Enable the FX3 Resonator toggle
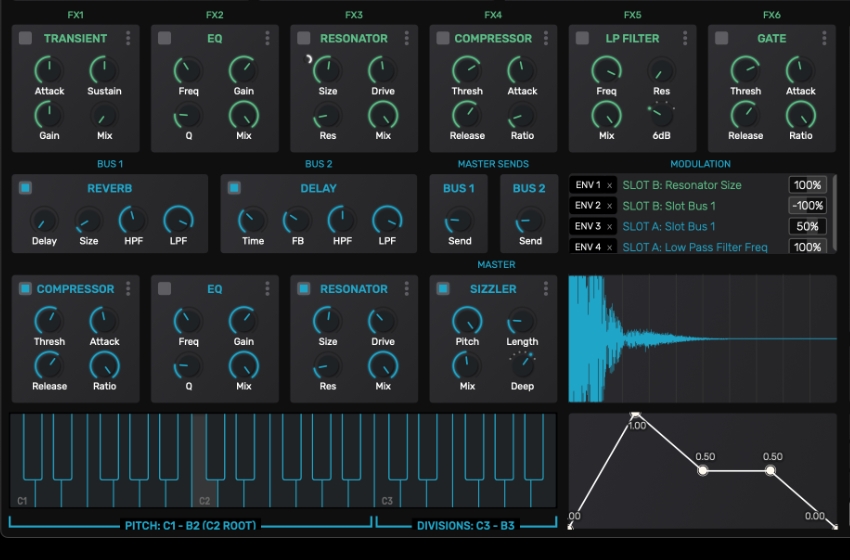Image resolution: width=850 pixels, height=560 pixels. point(304,38)
